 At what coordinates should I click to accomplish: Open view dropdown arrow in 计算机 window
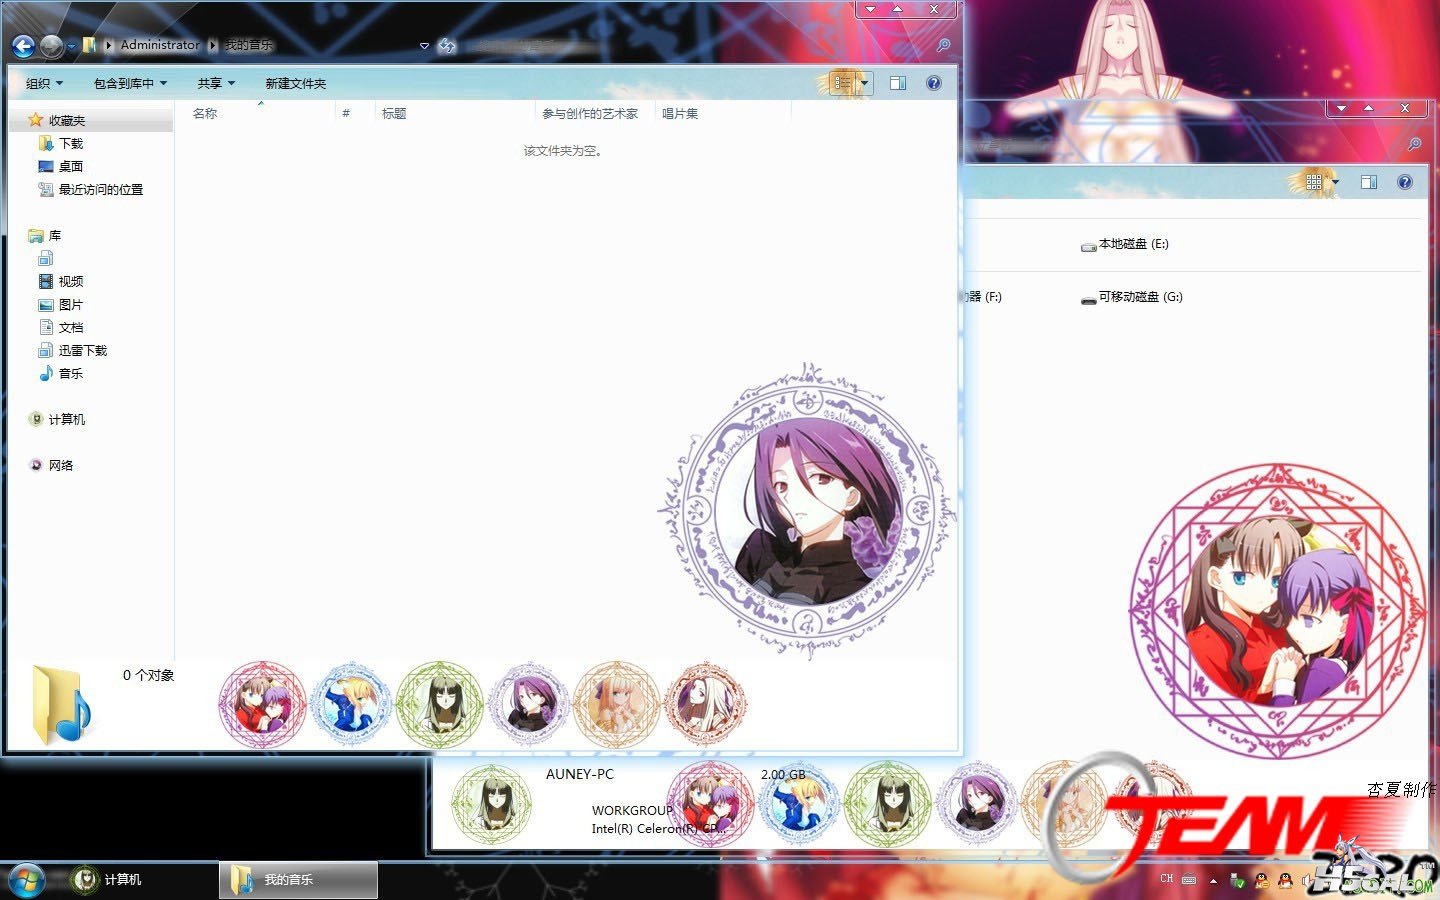click(1335, 182)
